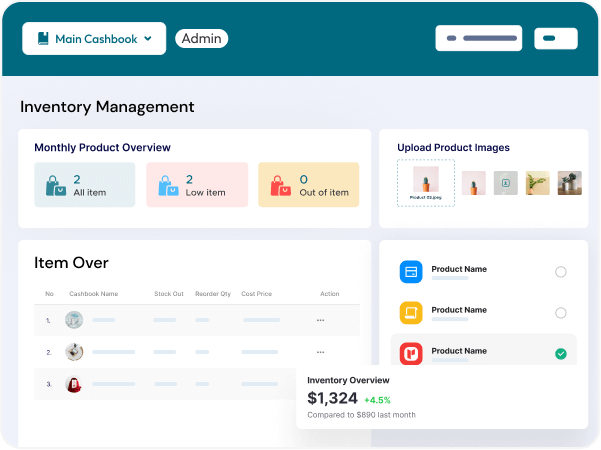This screenshot has width=601, height=450.
Task: Select the last plant product image thumbnail
Action: (569, 183)
